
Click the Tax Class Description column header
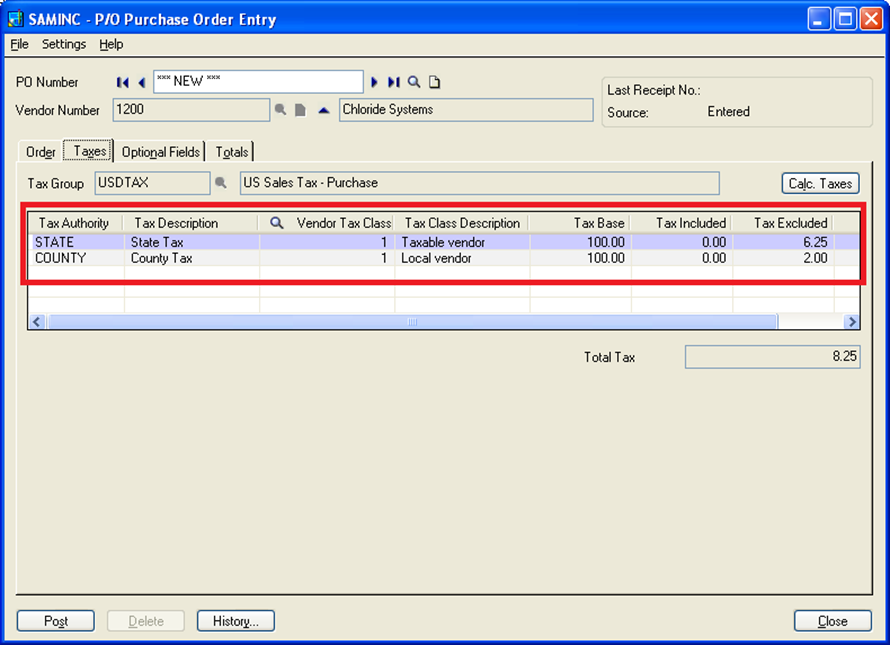(x=462, y=223)
